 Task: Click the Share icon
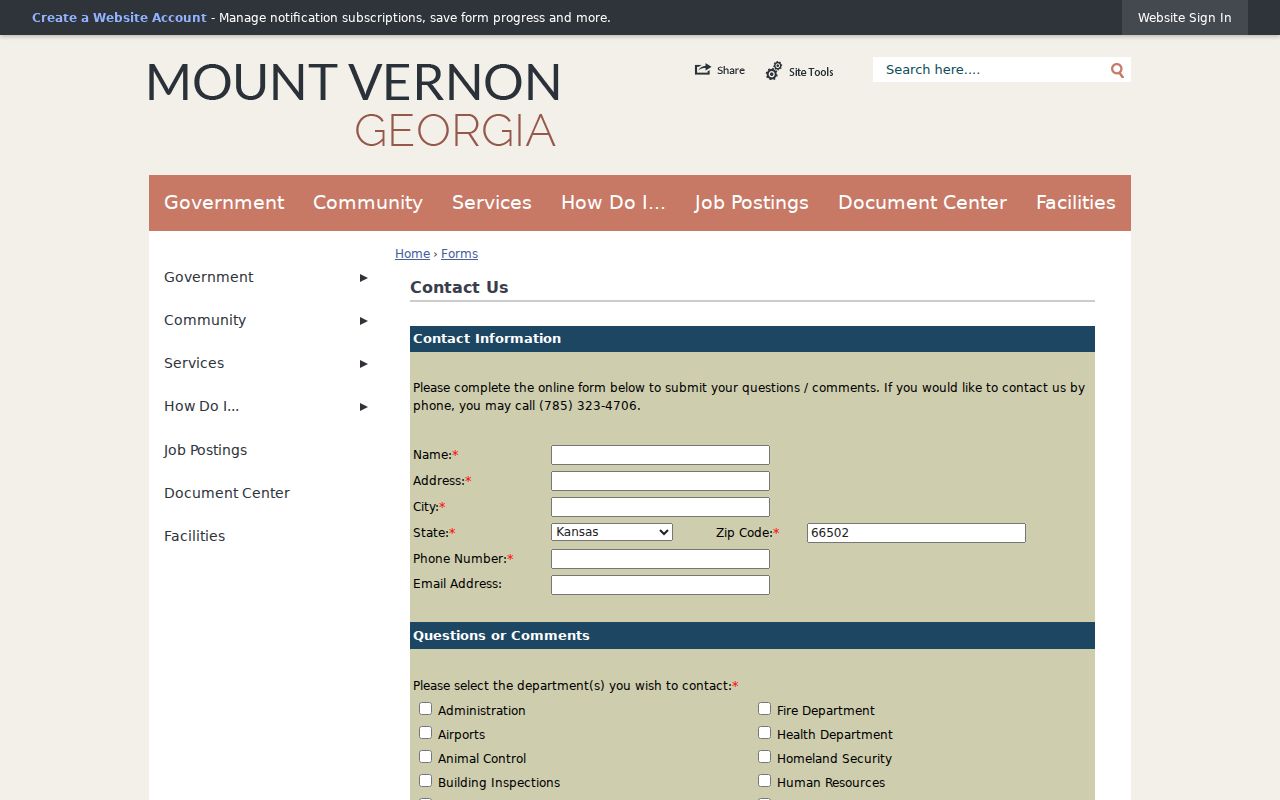pyautogui.click(x=703, y=70)
